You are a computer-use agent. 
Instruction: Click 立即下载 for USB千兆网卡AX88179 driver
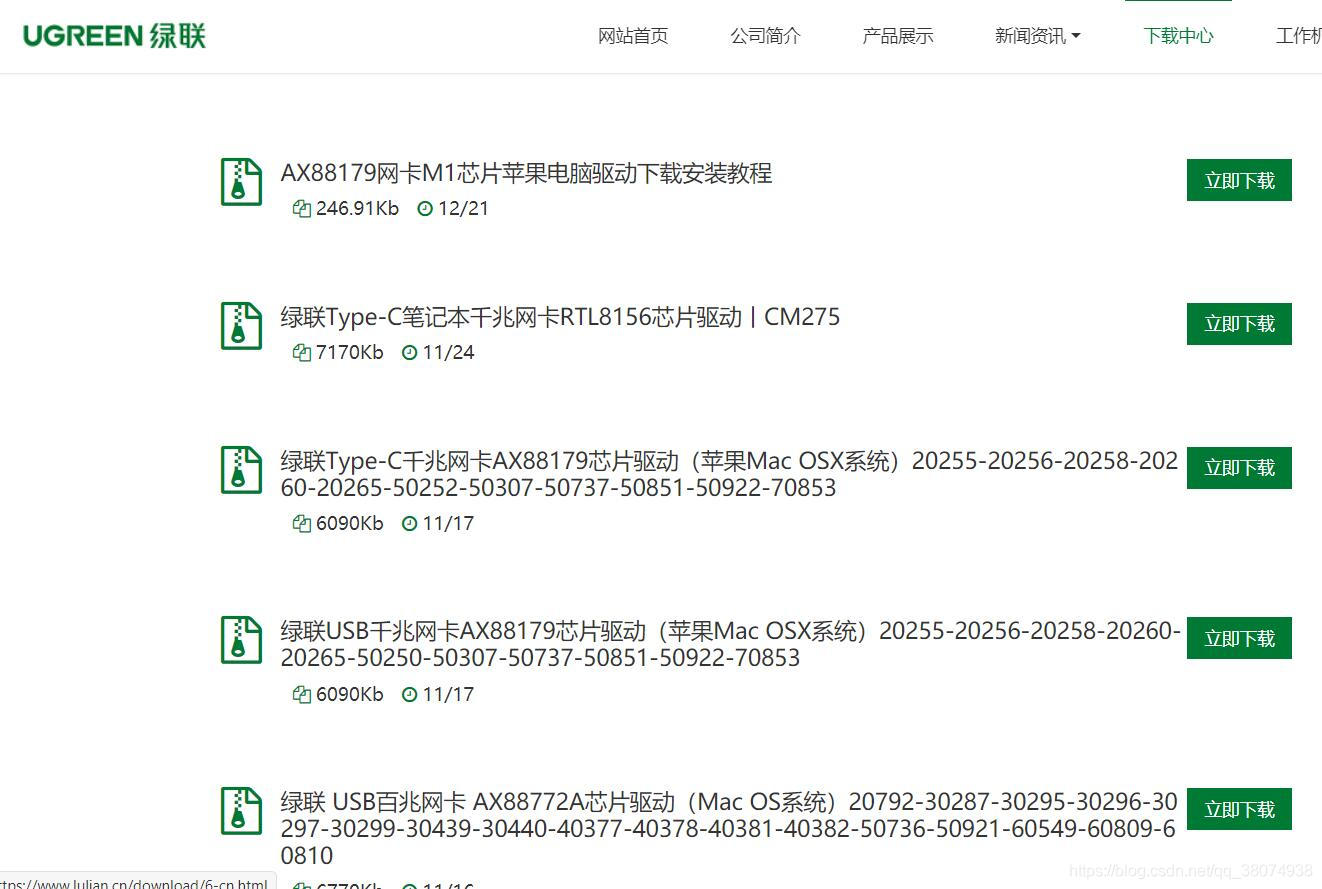click(x=1239, y=638)
